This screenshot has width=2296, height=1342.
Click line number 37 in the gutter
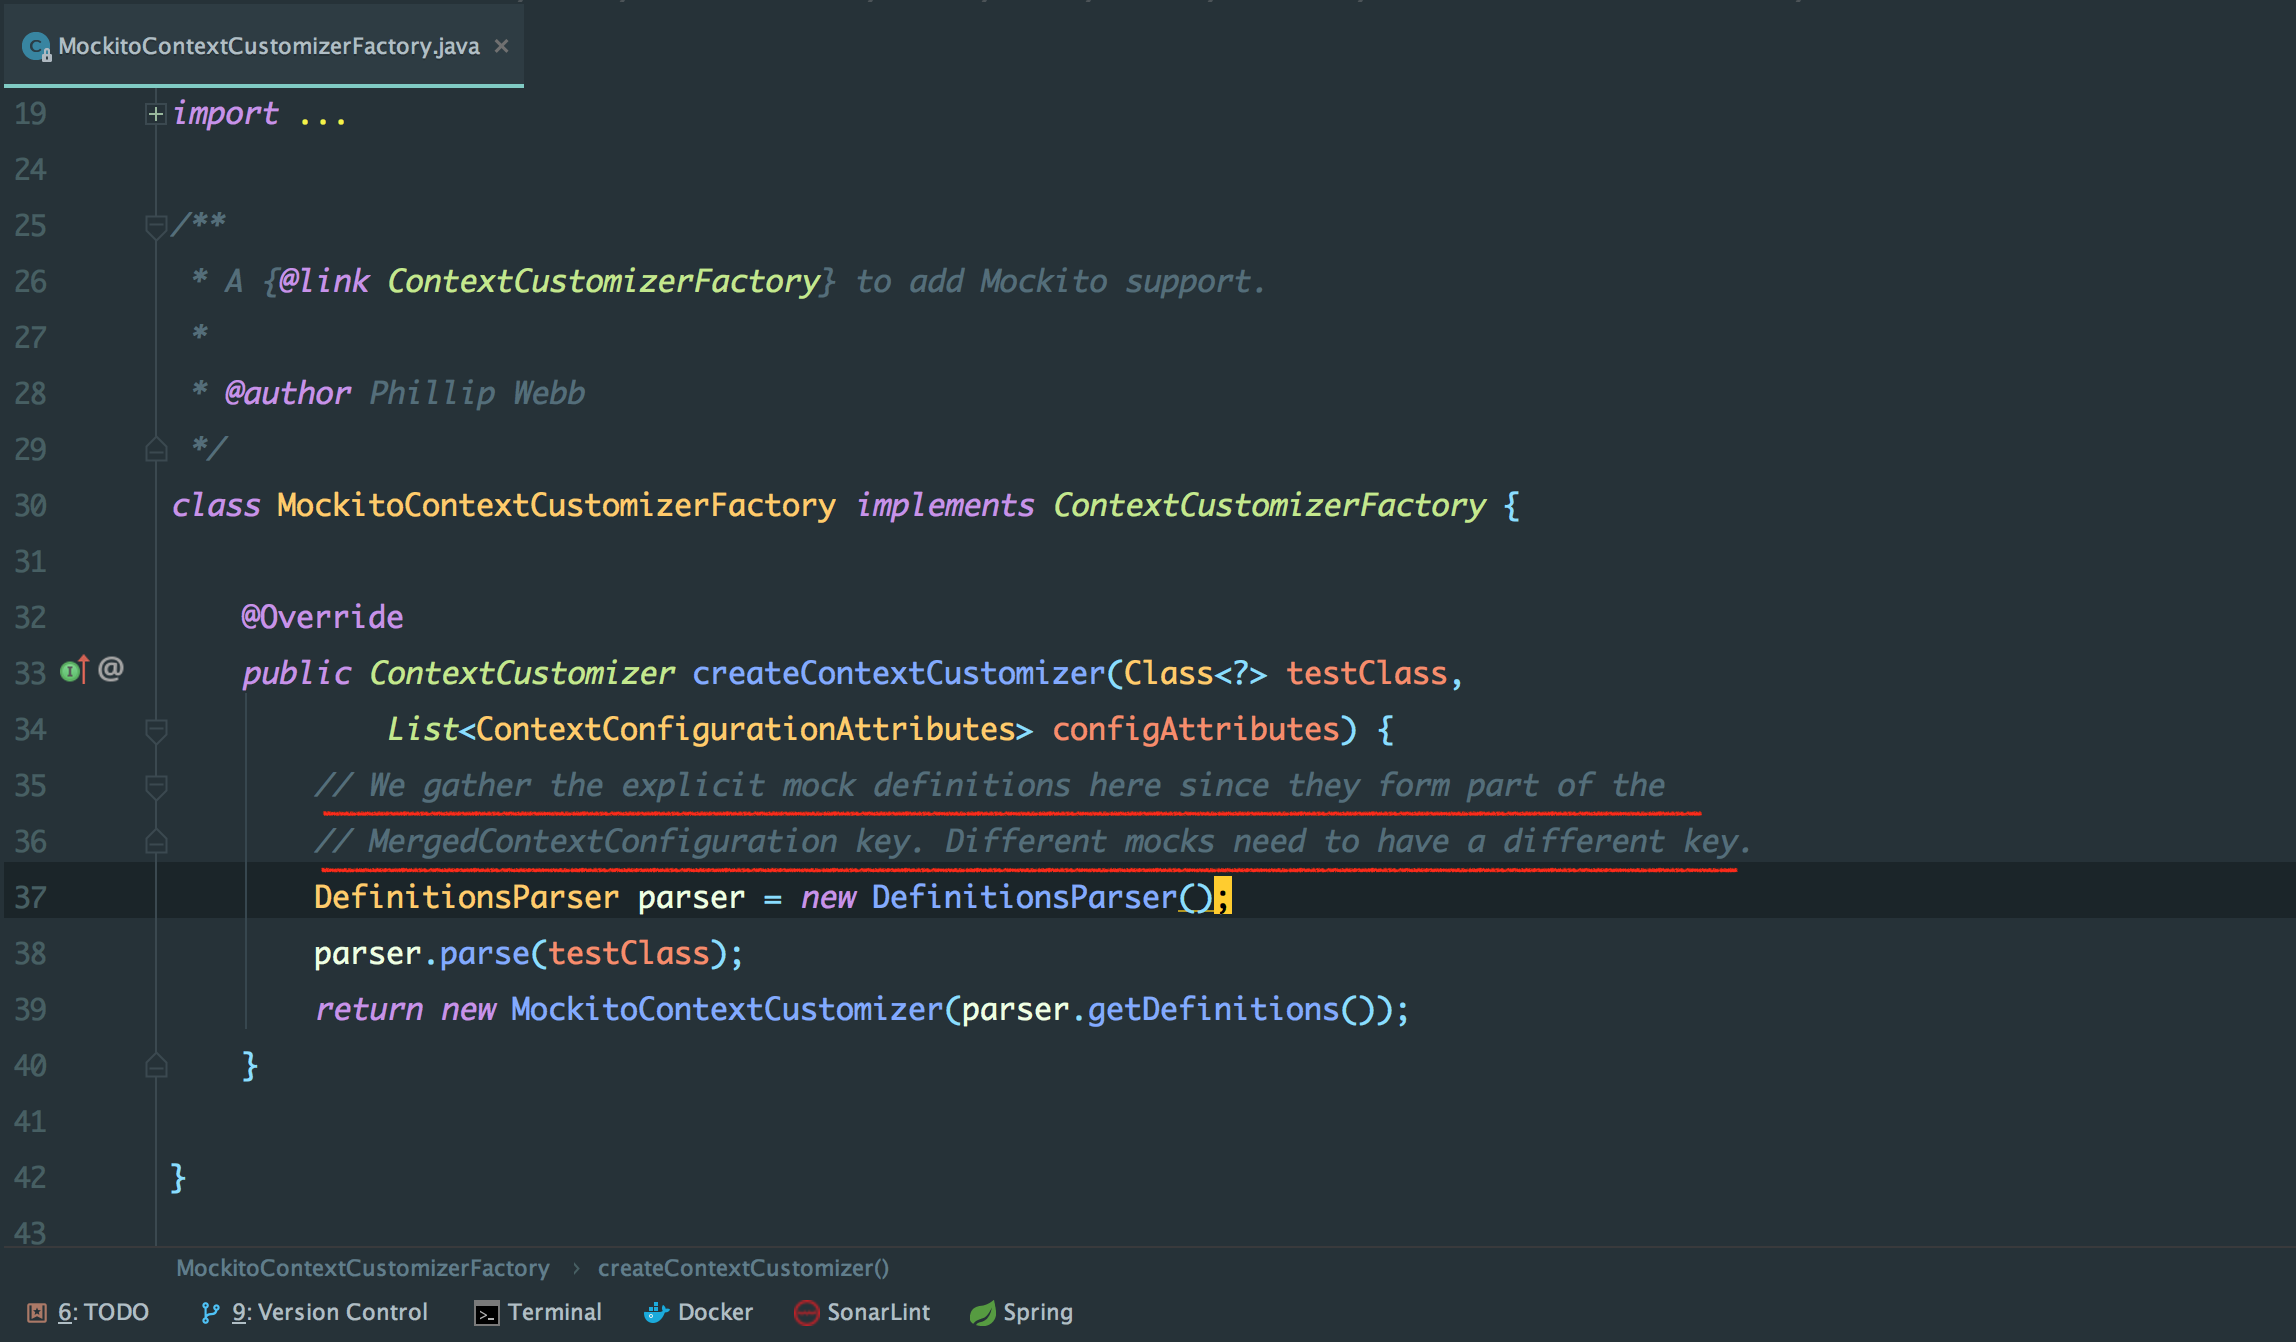[x=31, y=897]
